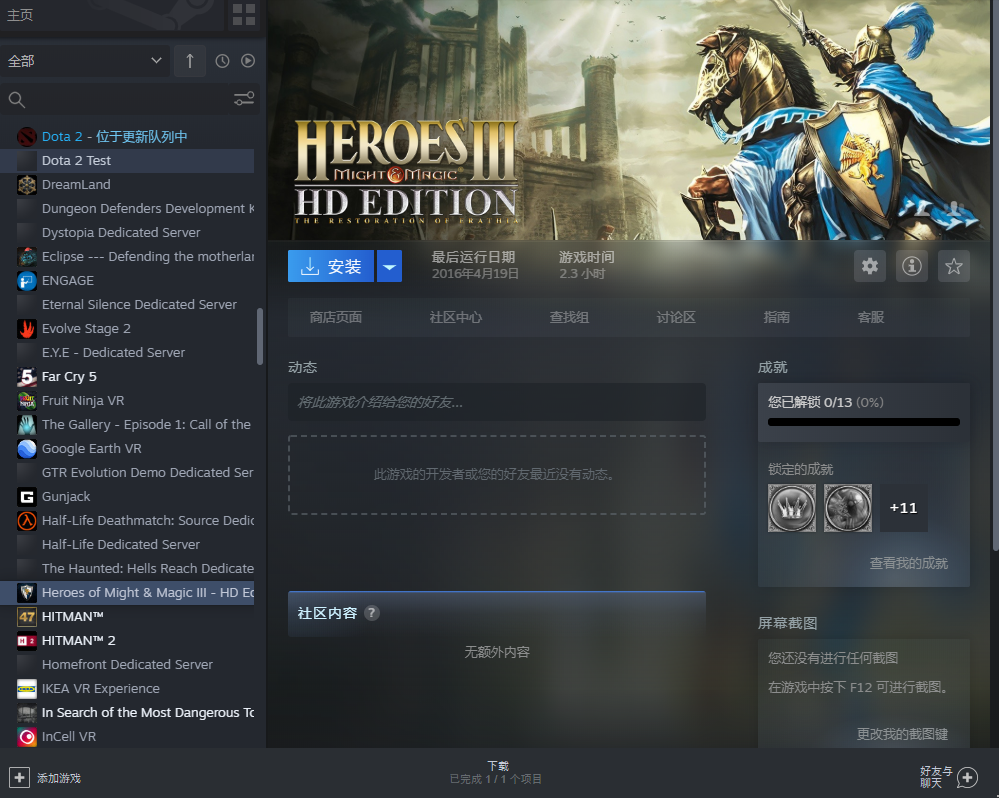Image resolution: width=999 pixels, height=798 pixels.
Task: Click The Gallery Episode 1 icon
Action: 27,425
